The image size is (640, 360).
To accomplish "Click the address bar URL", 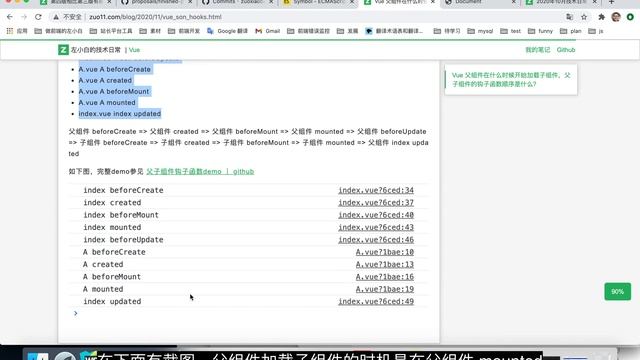I will (156, 17).
